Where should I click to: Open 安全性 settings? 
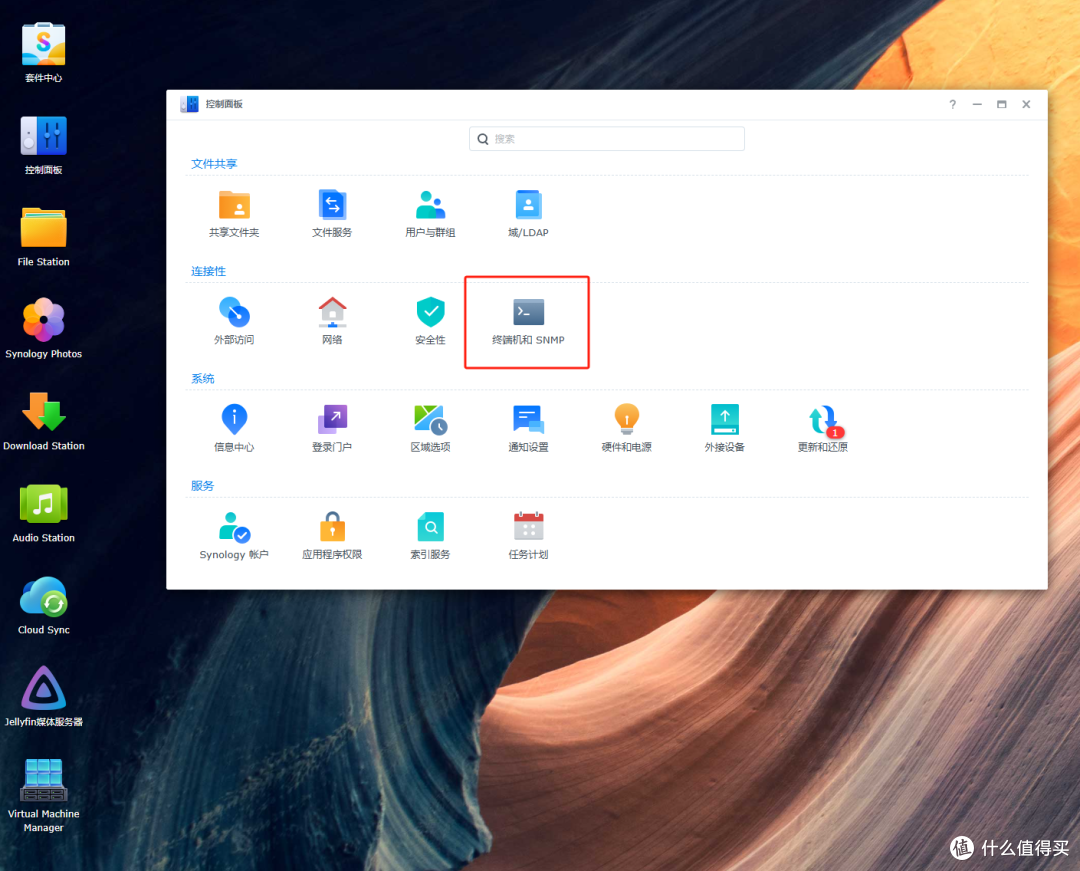(430, 322)
